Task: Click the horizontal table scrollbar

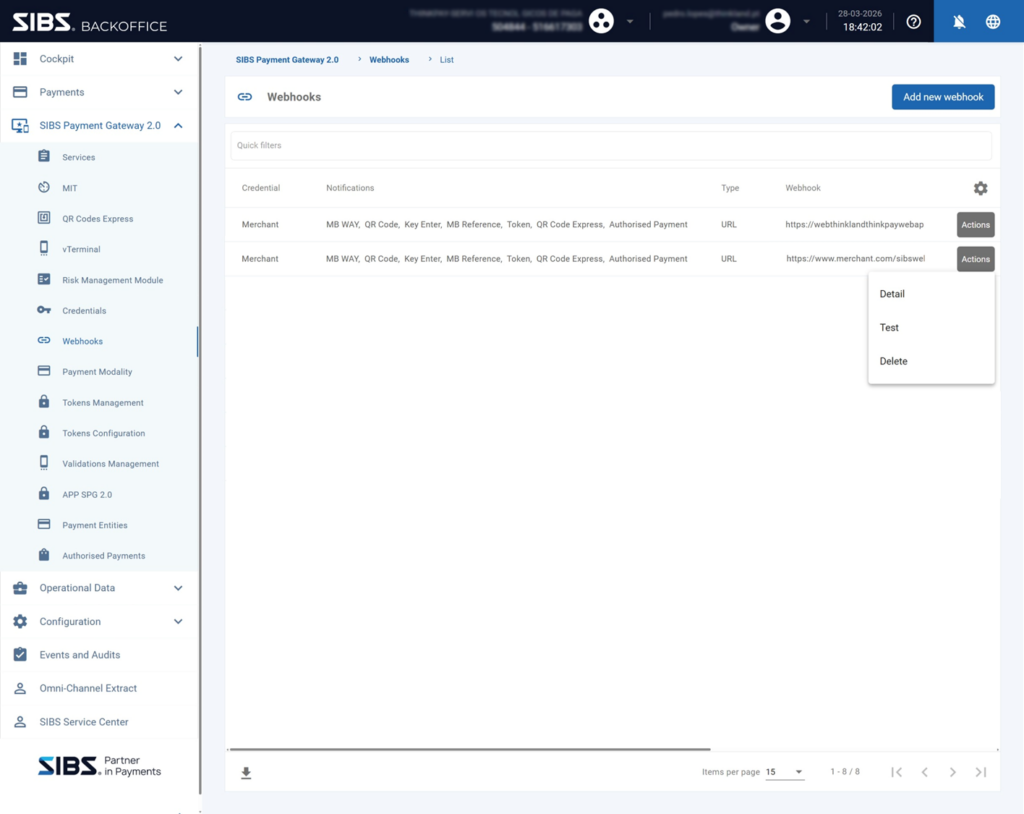Action: coord(468,749)
